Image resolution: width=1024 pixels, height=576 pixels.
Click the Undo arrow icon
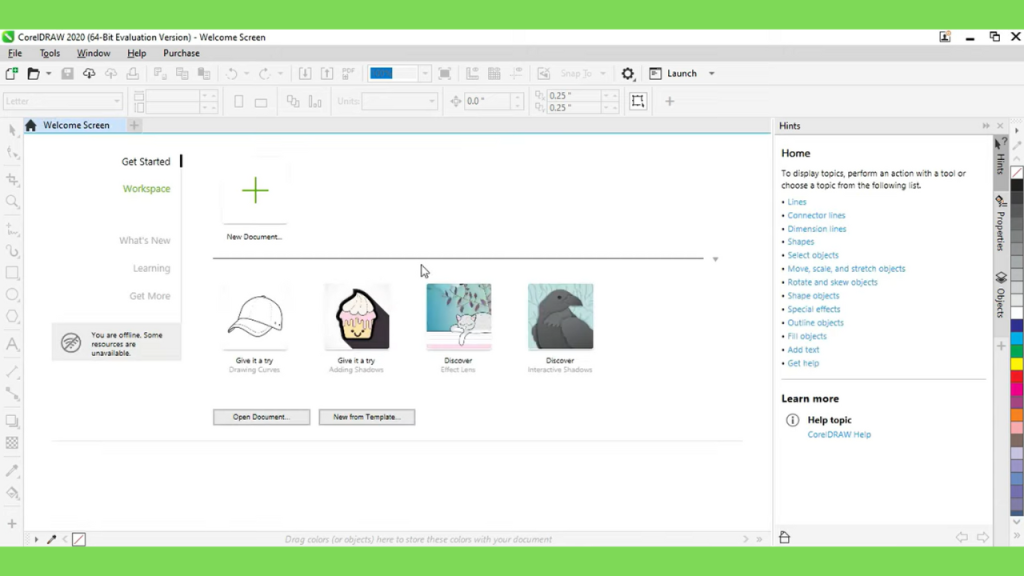[232, 73]
